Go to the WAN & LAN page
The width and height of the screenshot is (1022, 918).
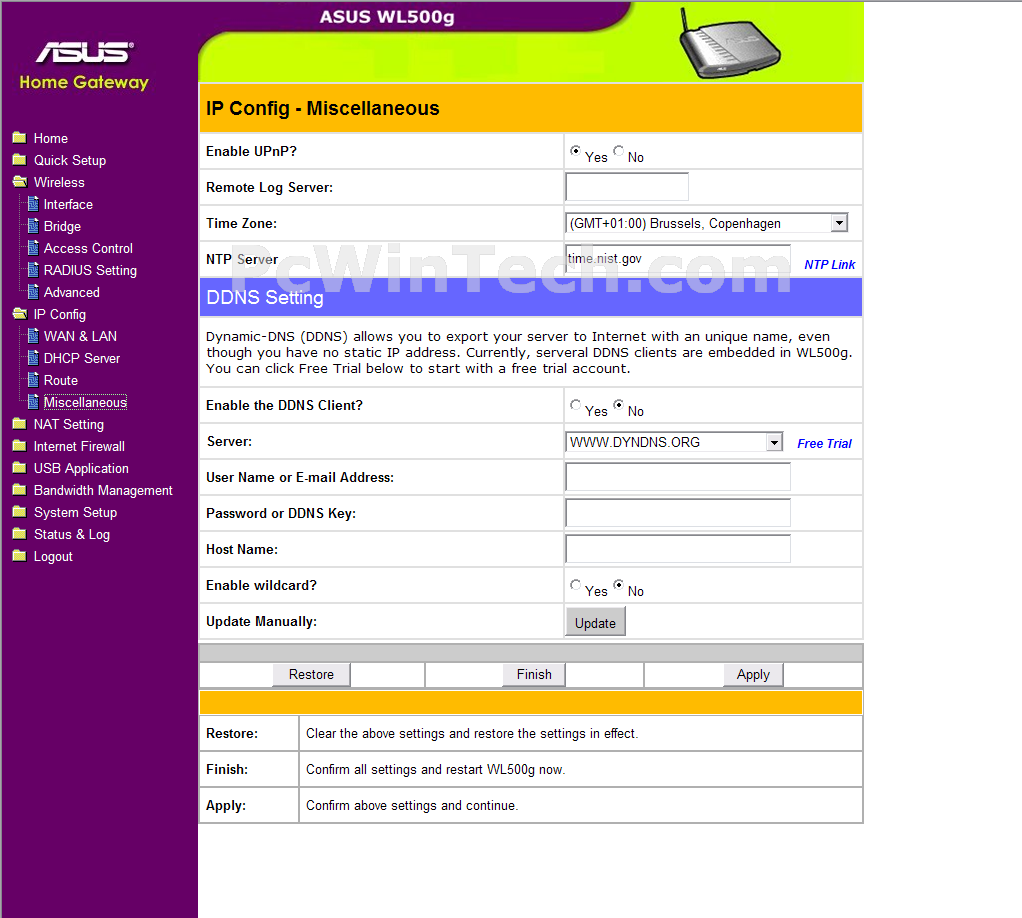click(80, 336)
